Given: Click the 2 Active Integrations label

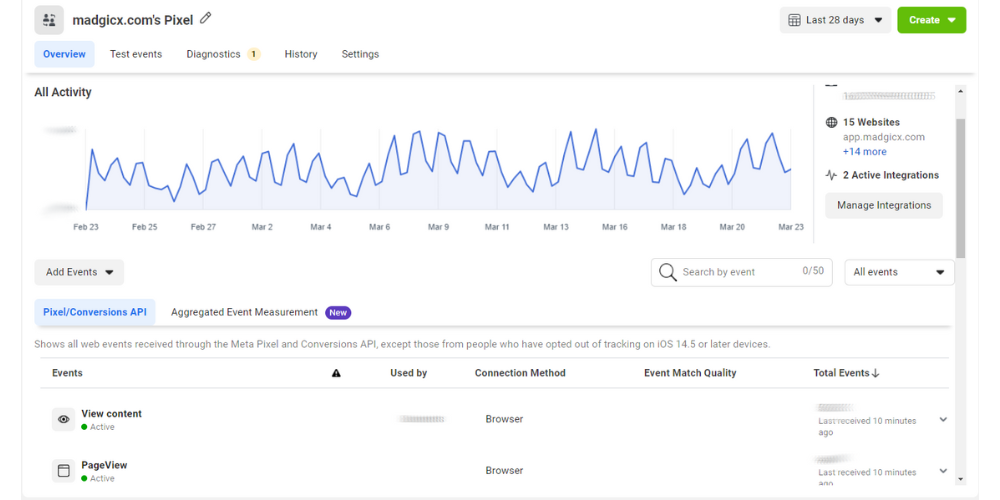Looking at the screenshot, I should point(891,175).
